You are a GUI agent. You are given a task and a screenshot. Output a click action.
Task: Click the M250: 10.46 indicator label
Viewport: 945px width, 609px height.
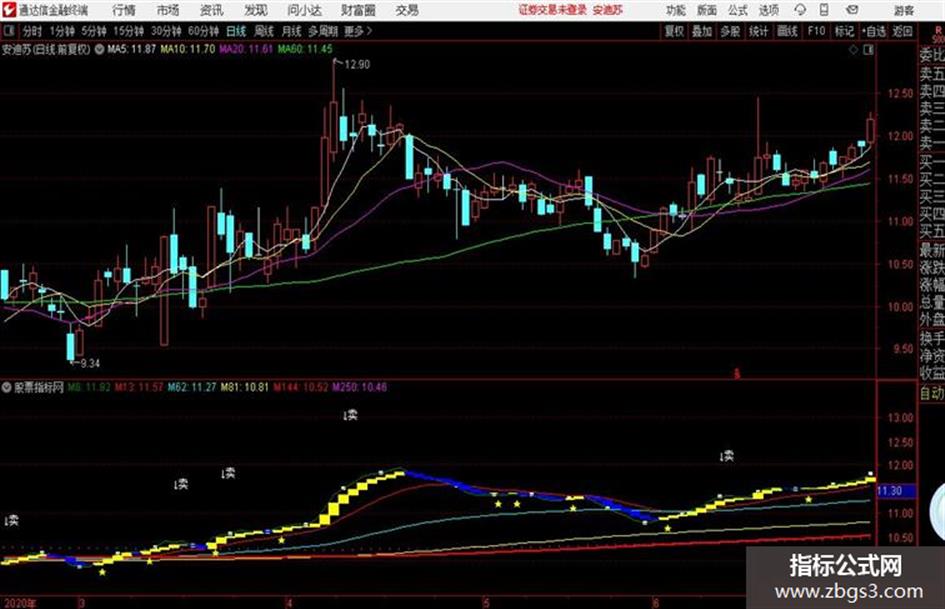pos(360,387)
